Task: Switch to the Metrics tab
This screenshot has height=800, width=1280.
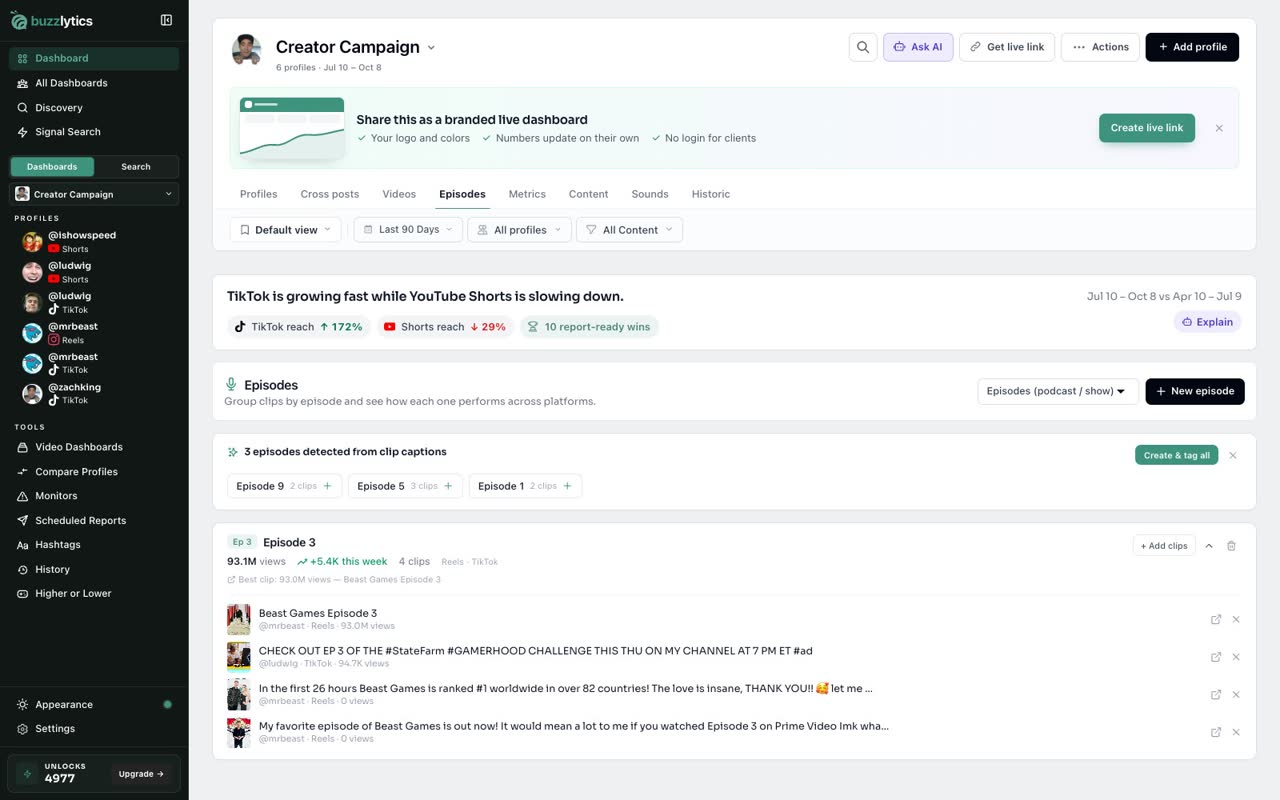Action: point(527,194)
